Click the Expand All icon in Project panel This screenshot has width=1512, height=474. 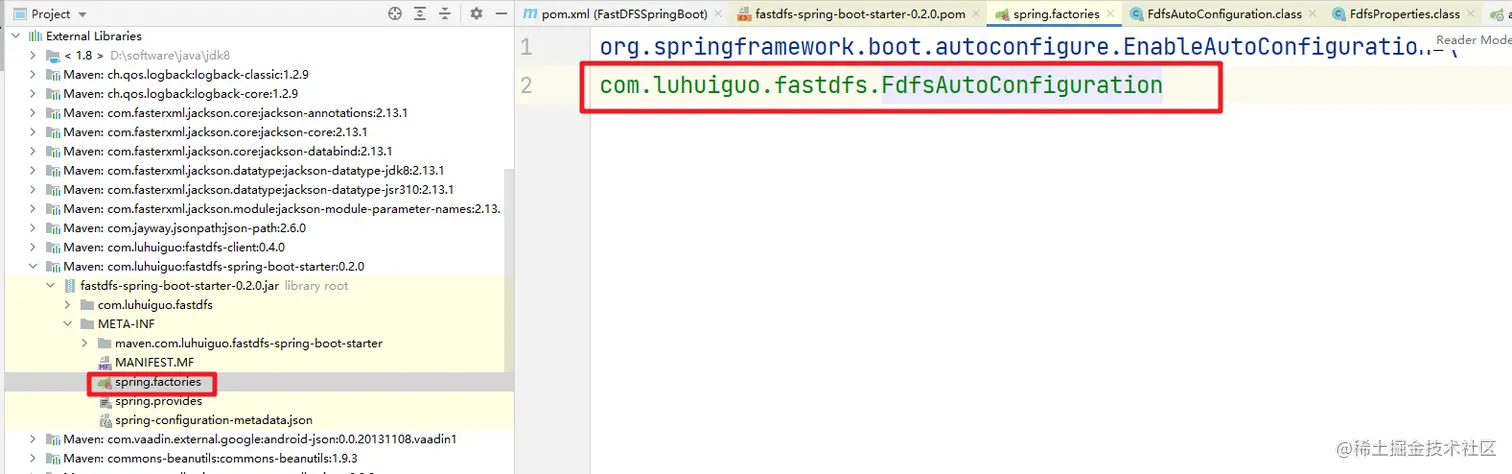(421, 14)
